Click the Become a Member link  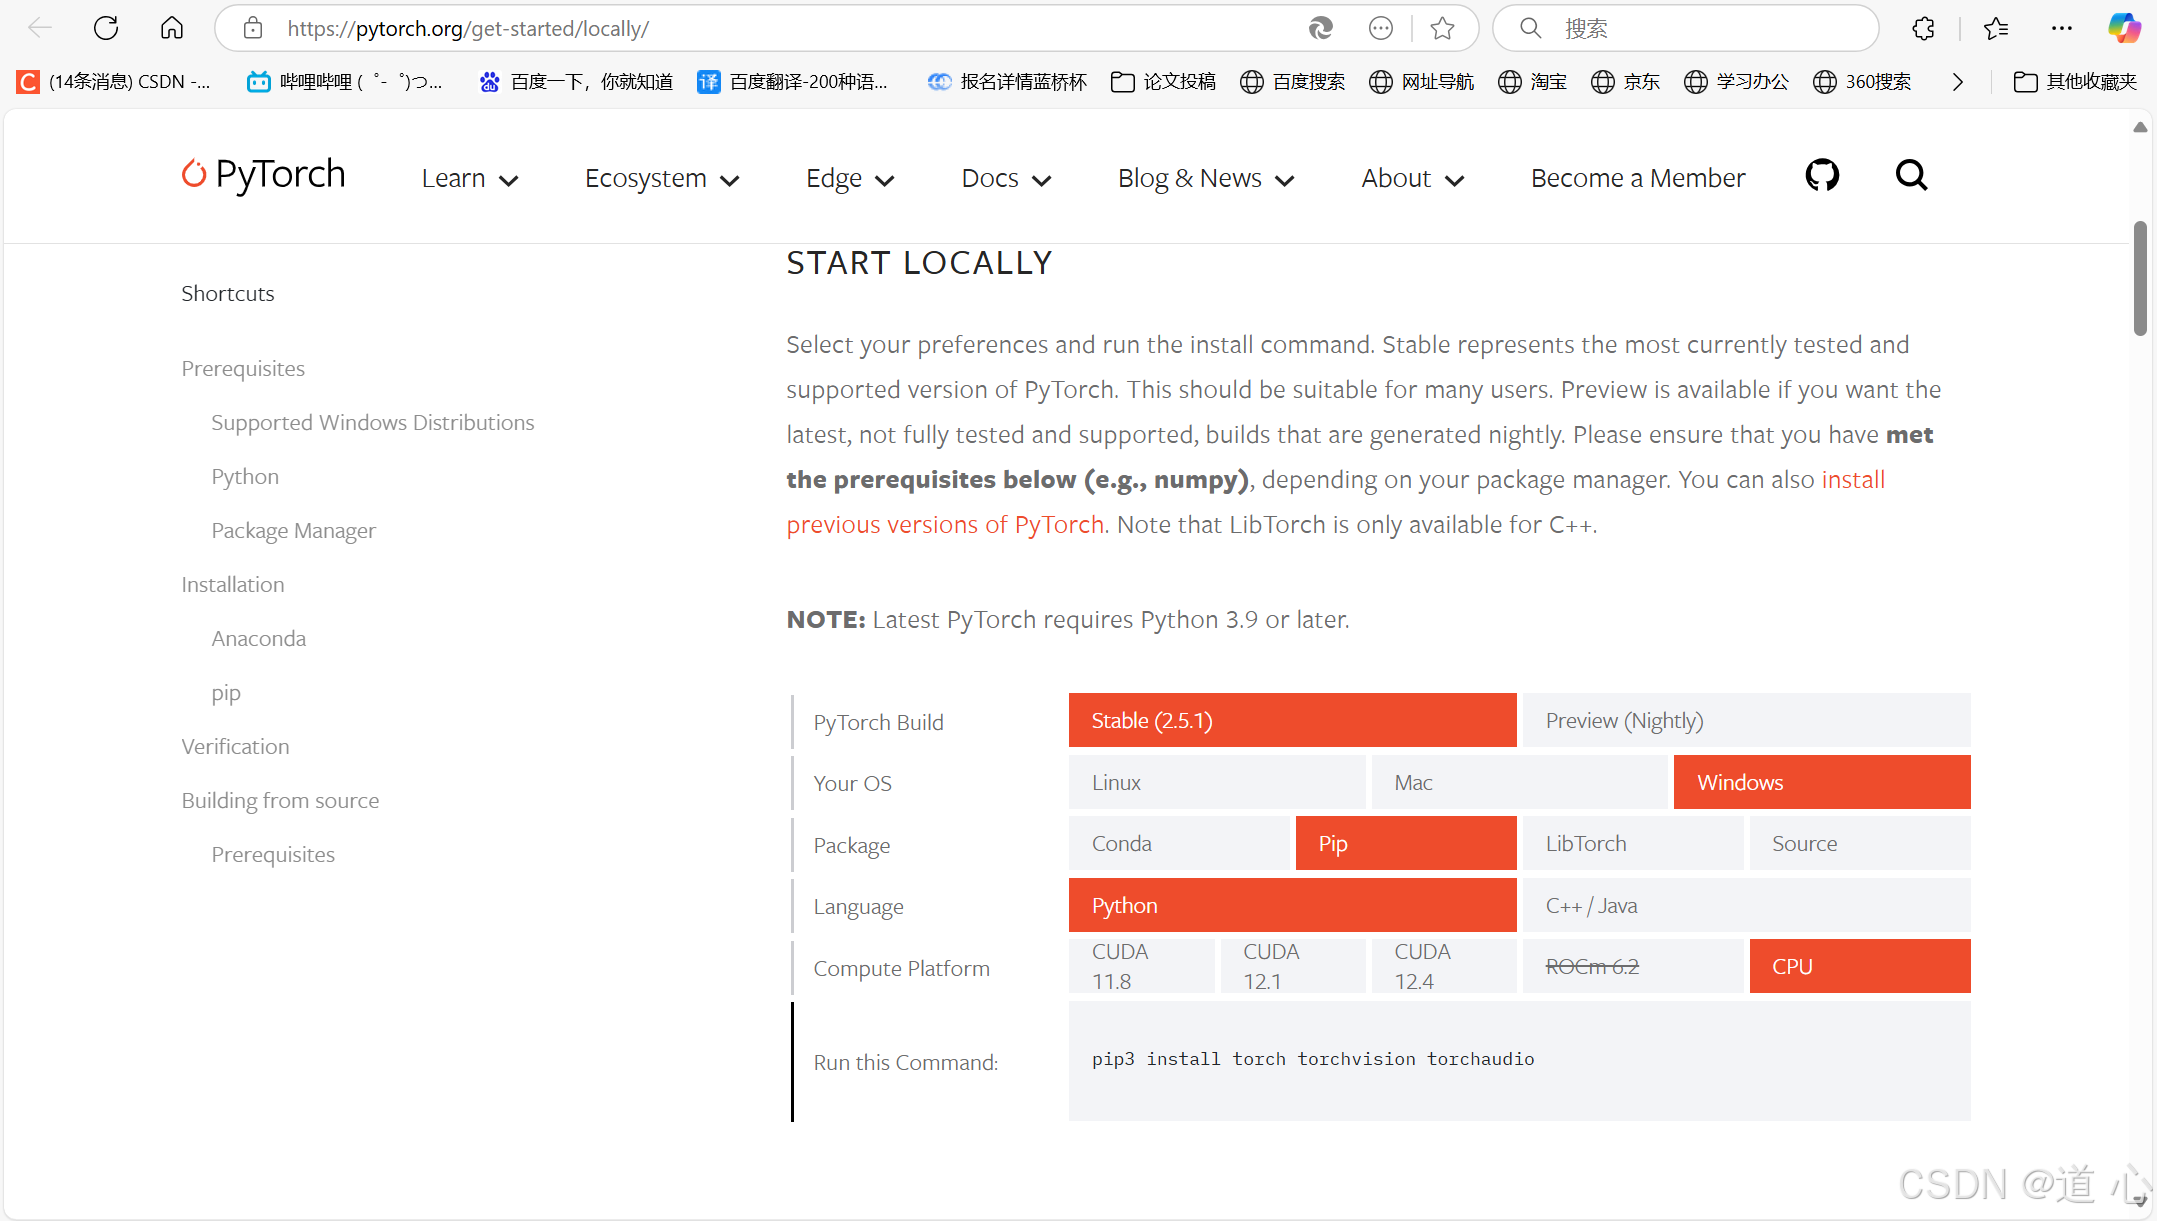pyautogui.click(x=1637, y=178)
